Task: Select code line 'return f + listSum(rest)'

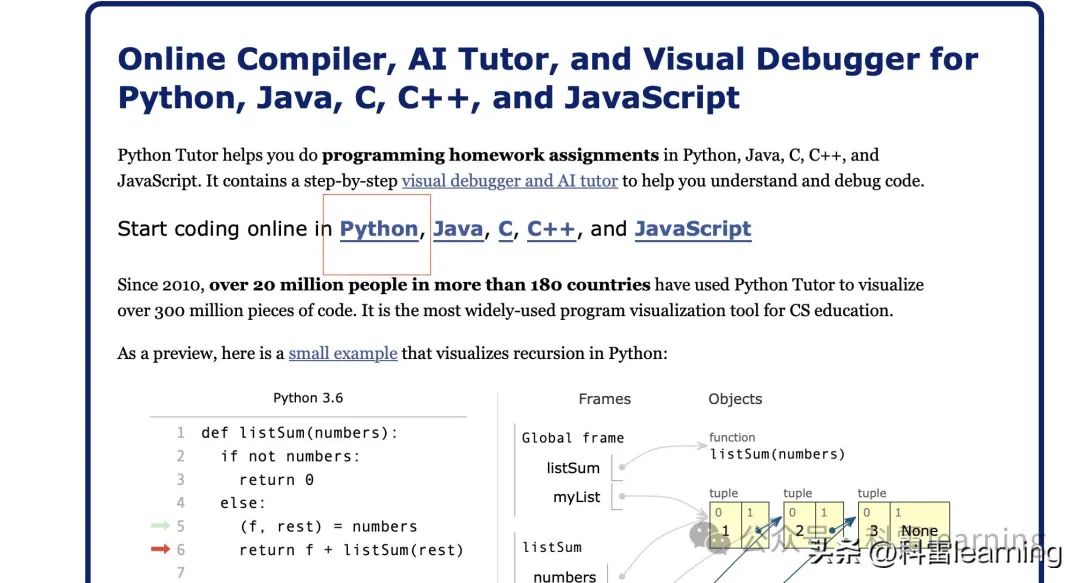Action: [351, 550]
